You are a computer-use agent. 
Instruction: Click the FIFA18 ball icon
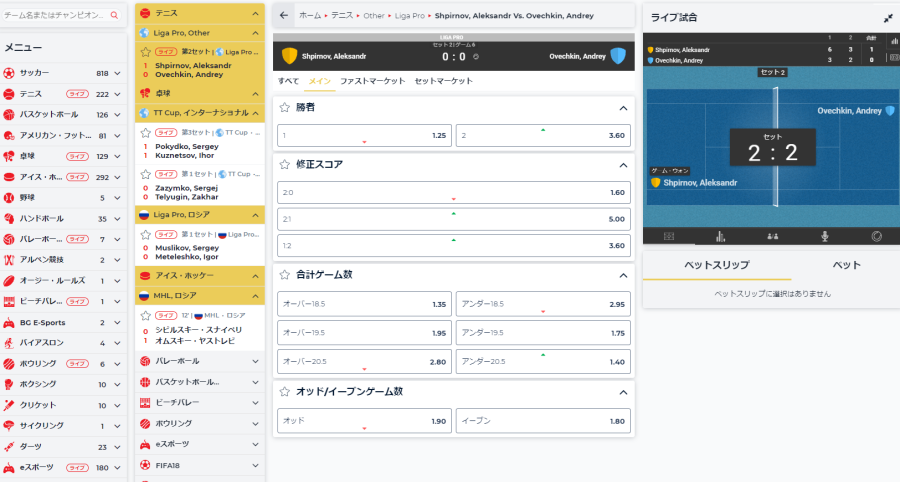pyautogui.click(x=145, y=465)
